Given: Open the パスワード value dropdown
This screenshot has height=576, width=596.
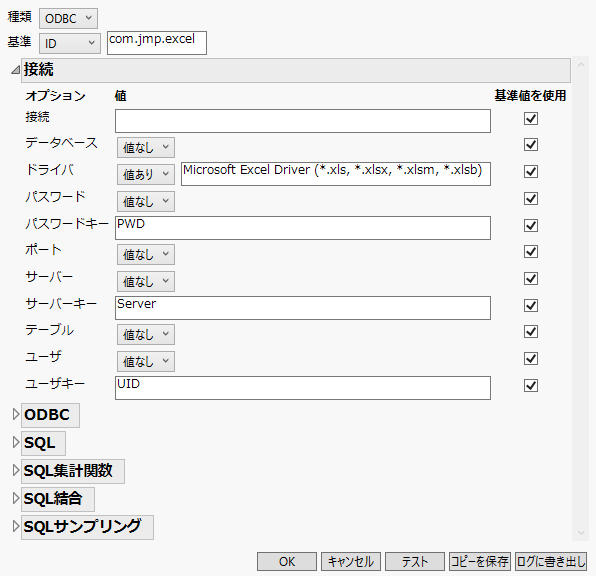Looking at the screenshot, I should 146,202.
